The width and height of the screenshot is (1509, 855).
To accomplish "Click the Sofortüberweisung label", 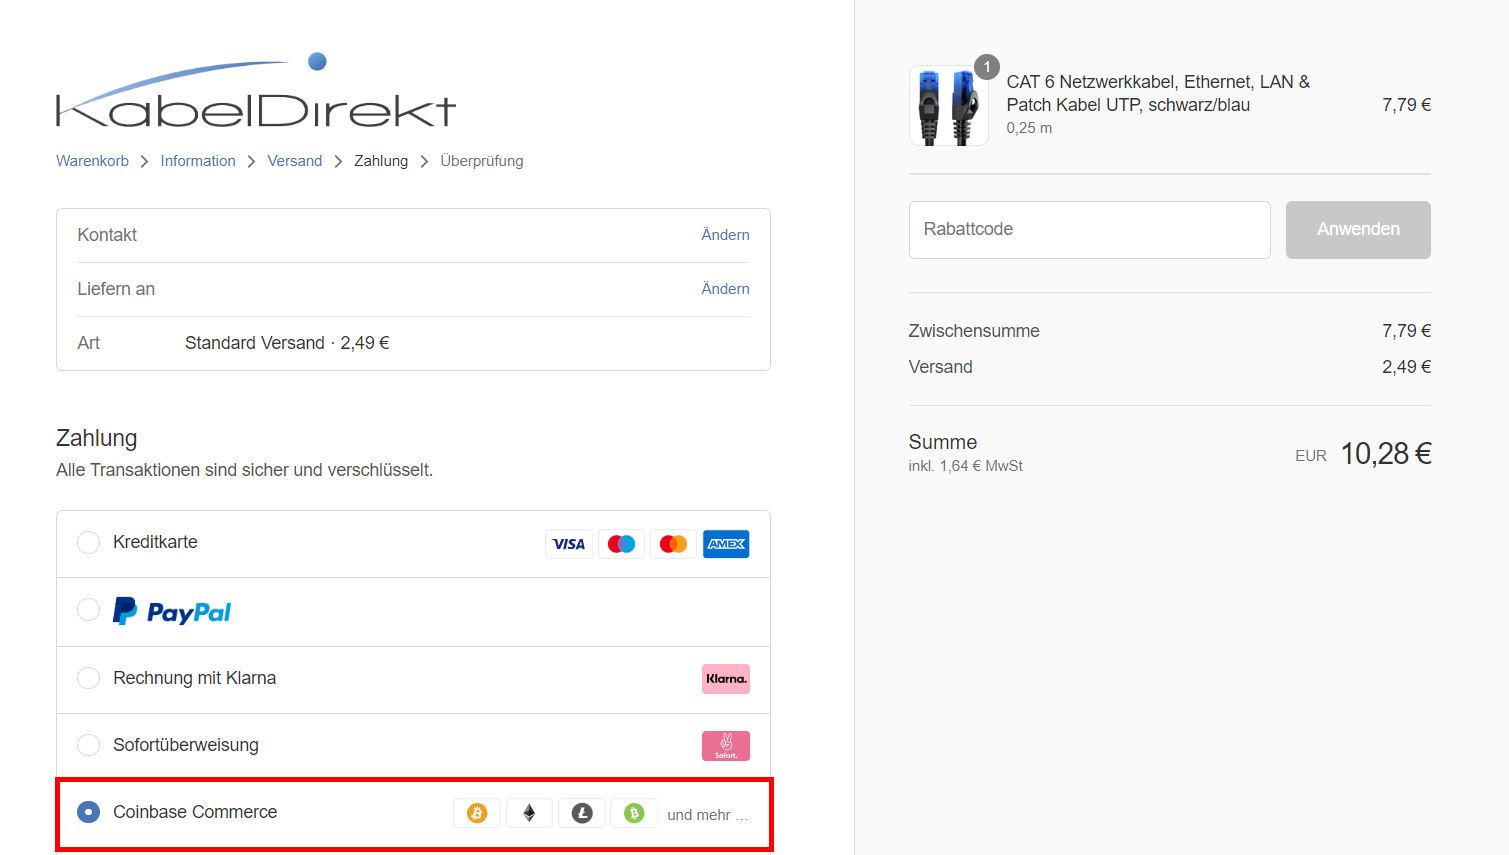I will click(186, 745).
